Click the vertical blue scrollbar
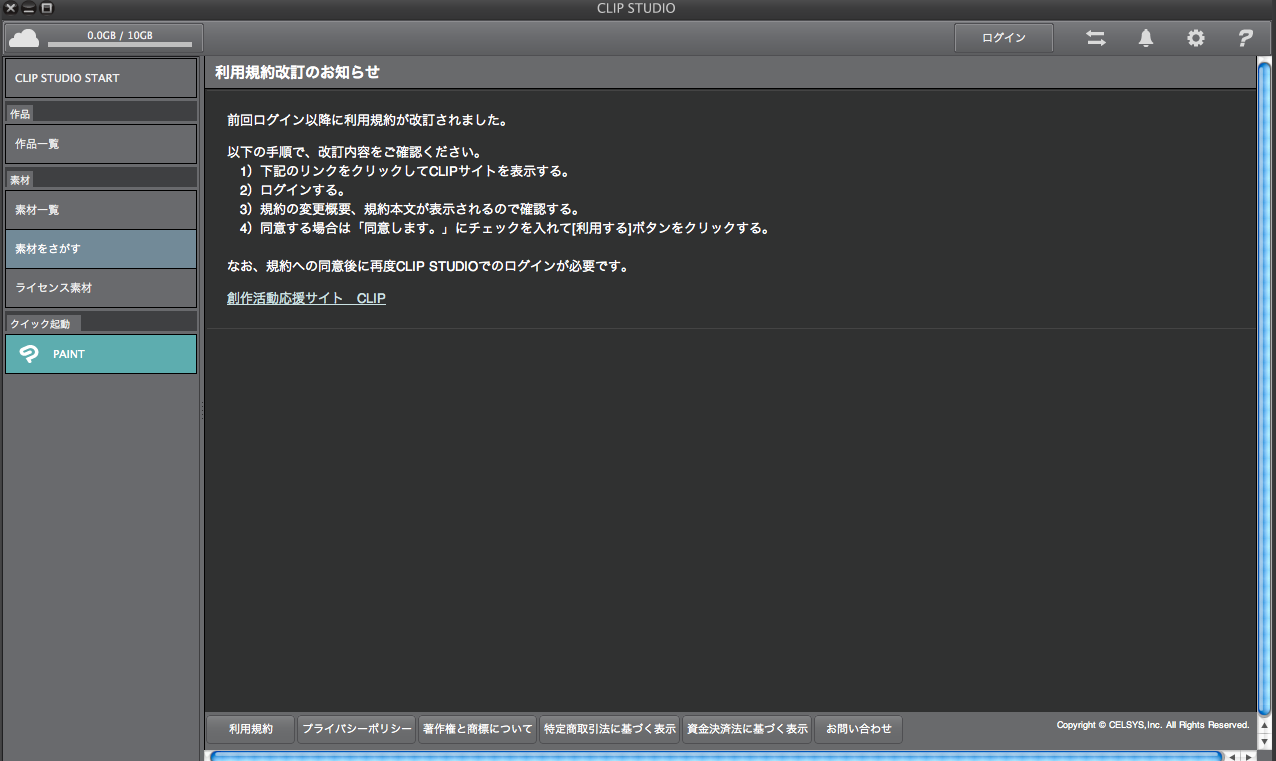The width and height of the screenshot is (1276, 761). pos(1265,390)
